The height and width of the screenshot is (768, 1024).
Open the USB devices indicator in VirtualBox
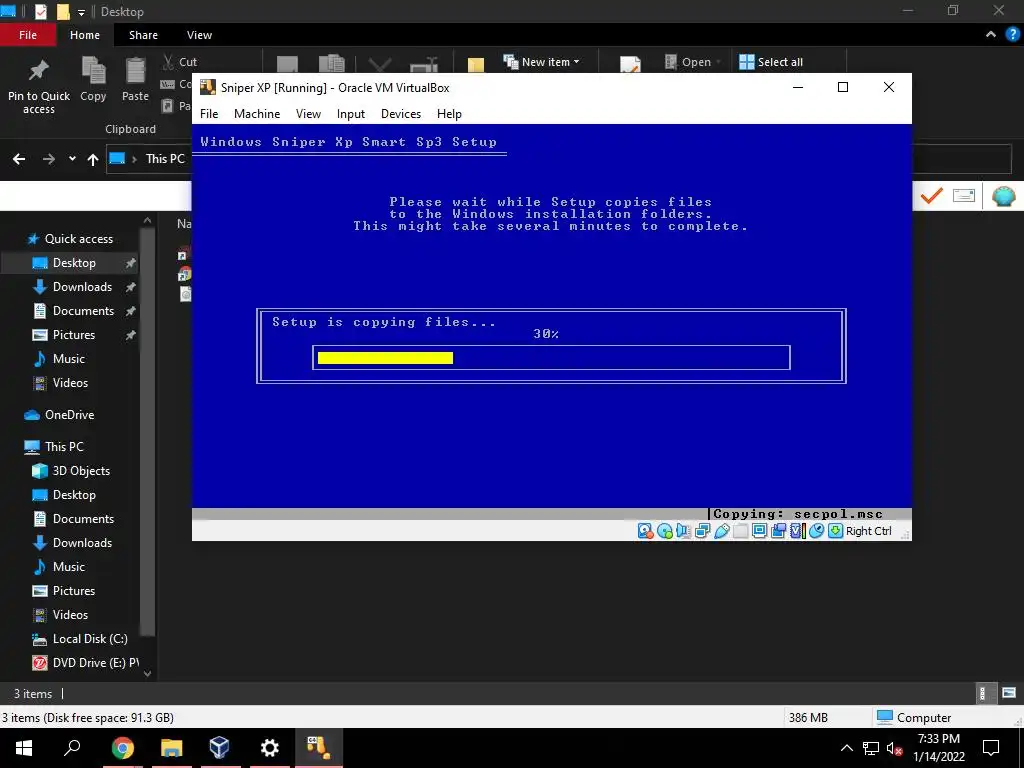click(x=722, y=531)
